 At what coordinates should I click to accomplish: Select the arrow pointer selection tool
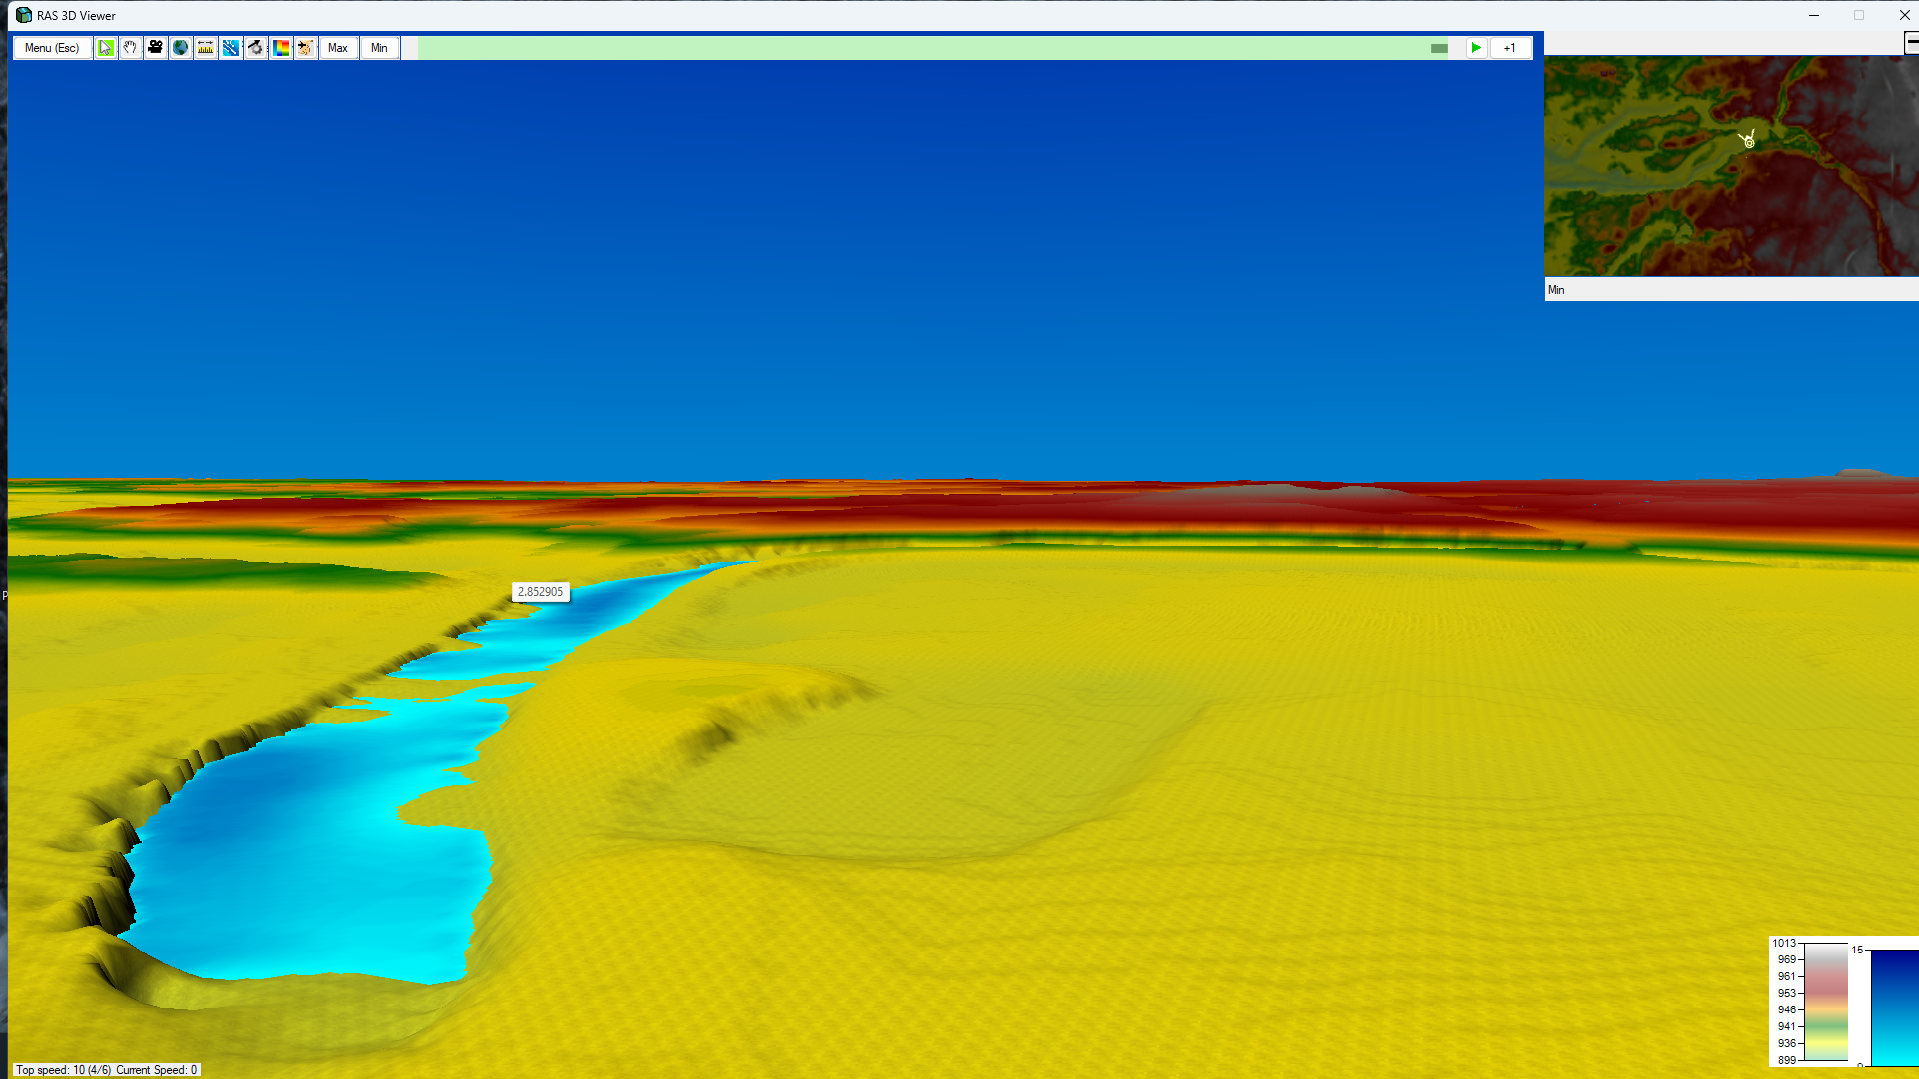pyautogui.click(x=105, y=48)
